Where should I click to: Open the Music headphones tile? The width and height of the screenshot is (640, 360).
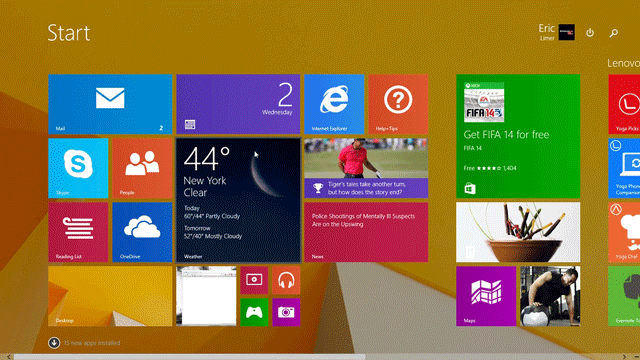286,280
